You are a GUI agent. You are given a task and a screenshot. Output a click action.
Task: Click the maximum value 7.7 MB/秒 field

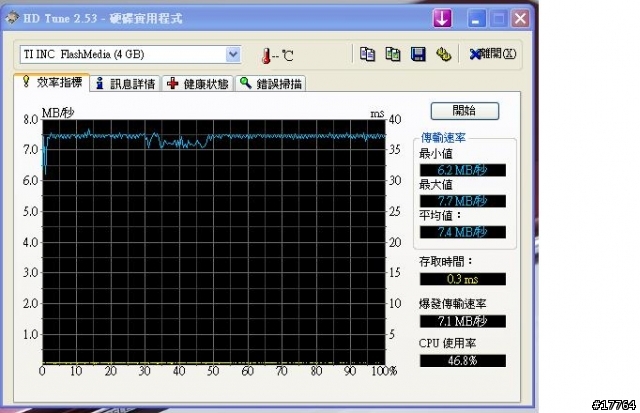[463, 201]
